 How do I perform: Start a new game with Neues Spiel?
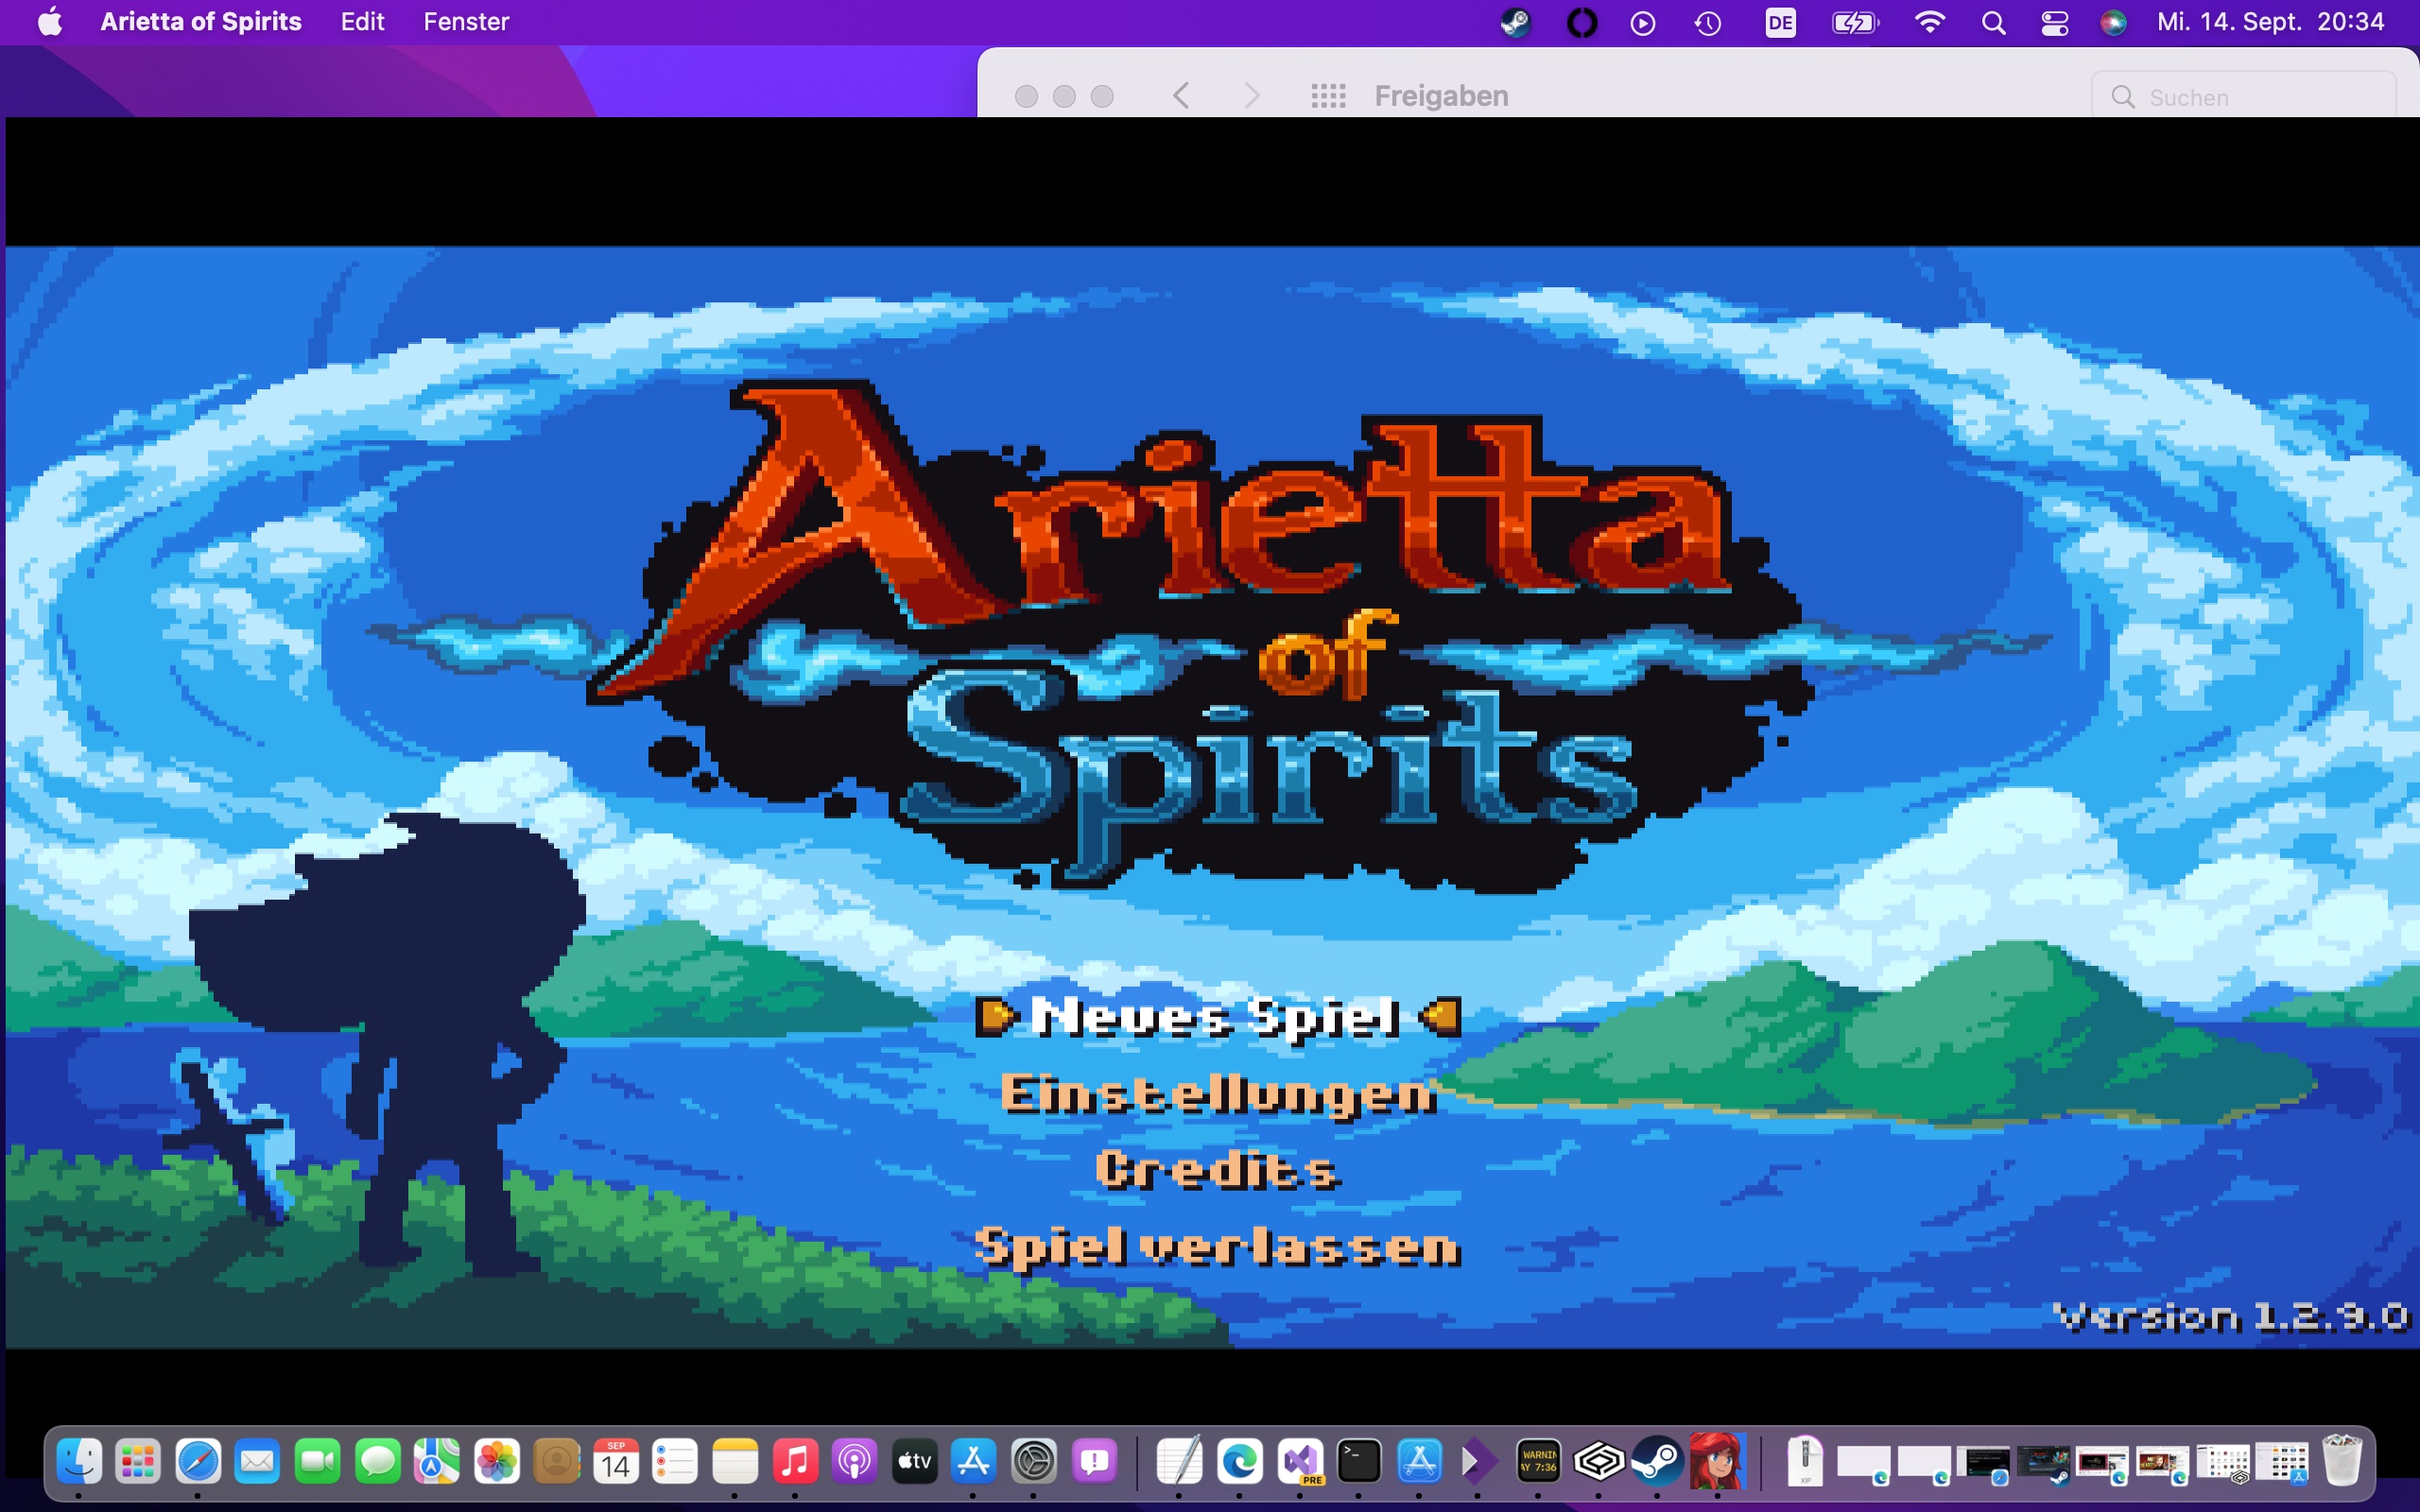coord(1217,1017)
